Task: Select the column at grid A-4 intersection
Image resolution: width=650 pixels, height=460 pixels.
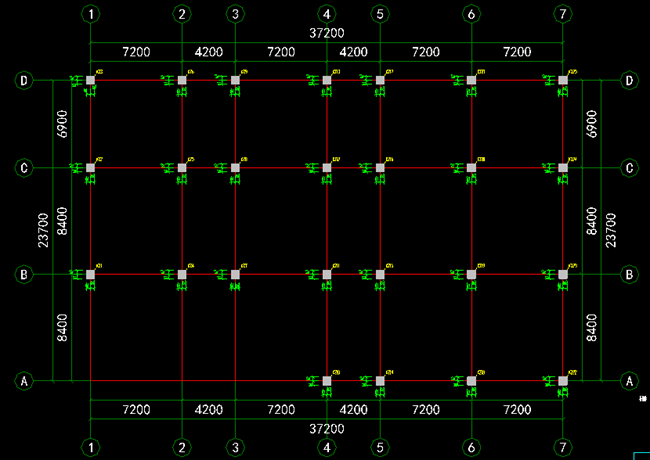Action: [x=327, y=380]
